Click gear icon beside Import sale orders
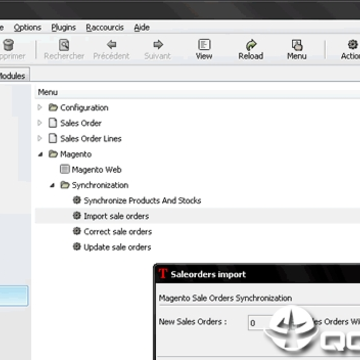The image size is (360, 360). coord(77,216)
